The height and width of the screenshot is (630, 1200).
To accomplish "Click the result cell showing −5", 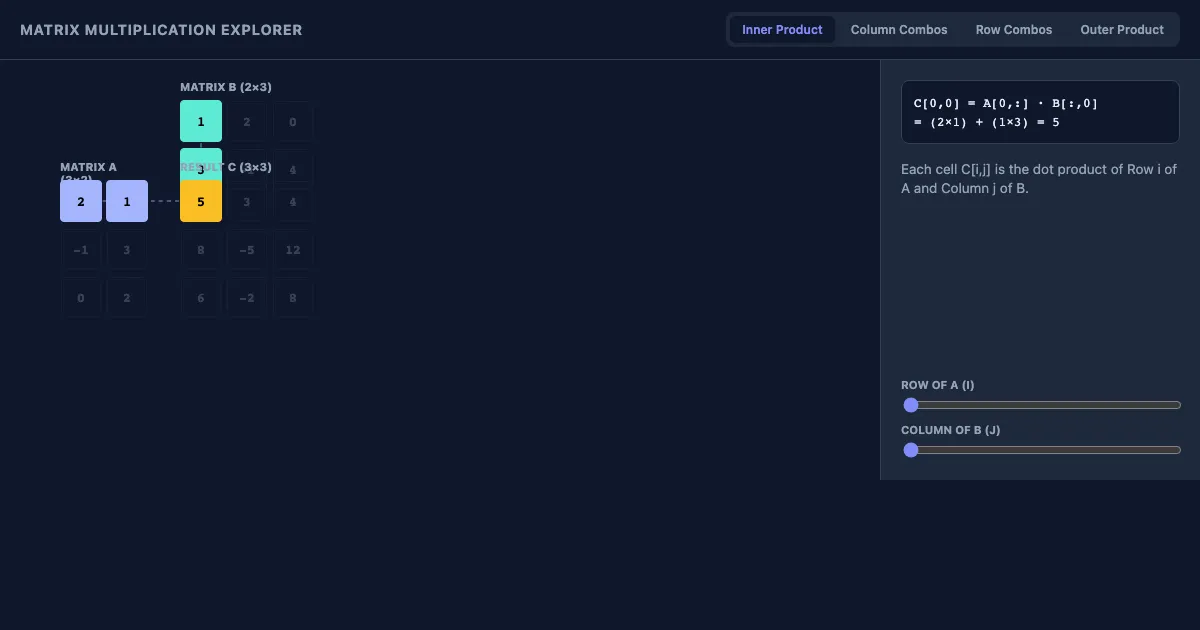I will [247, 250].
